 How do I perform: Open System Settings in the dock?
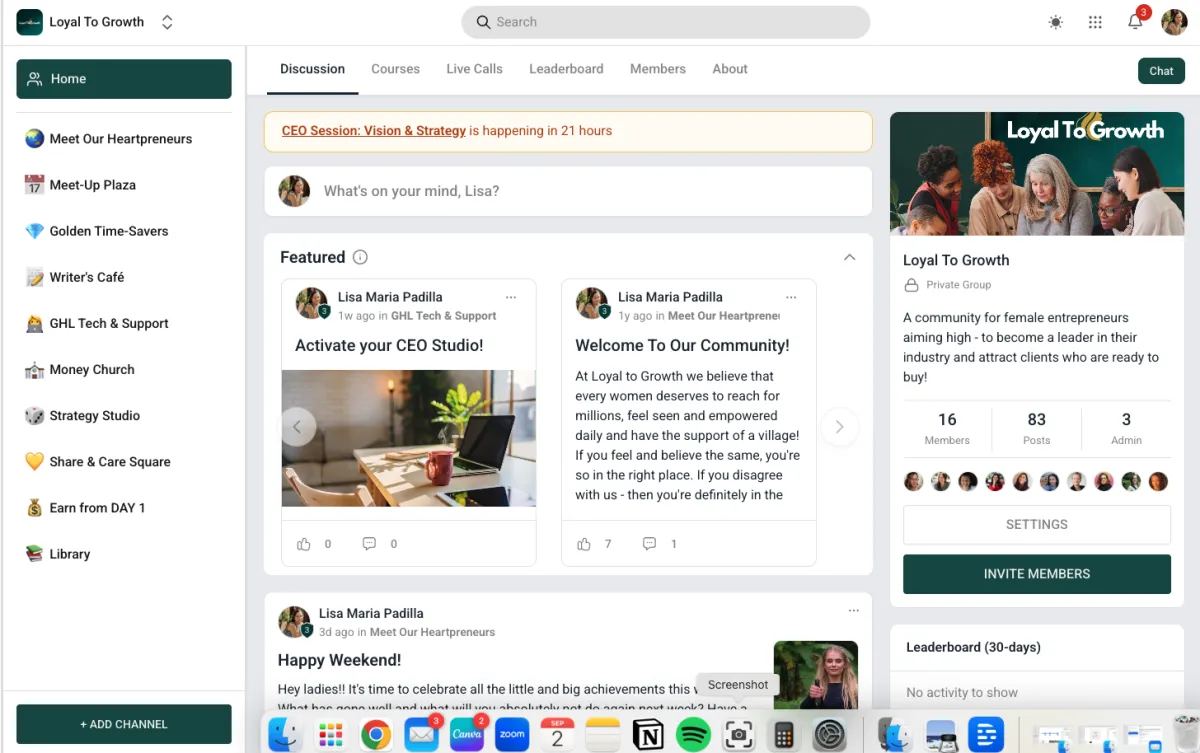829,735
